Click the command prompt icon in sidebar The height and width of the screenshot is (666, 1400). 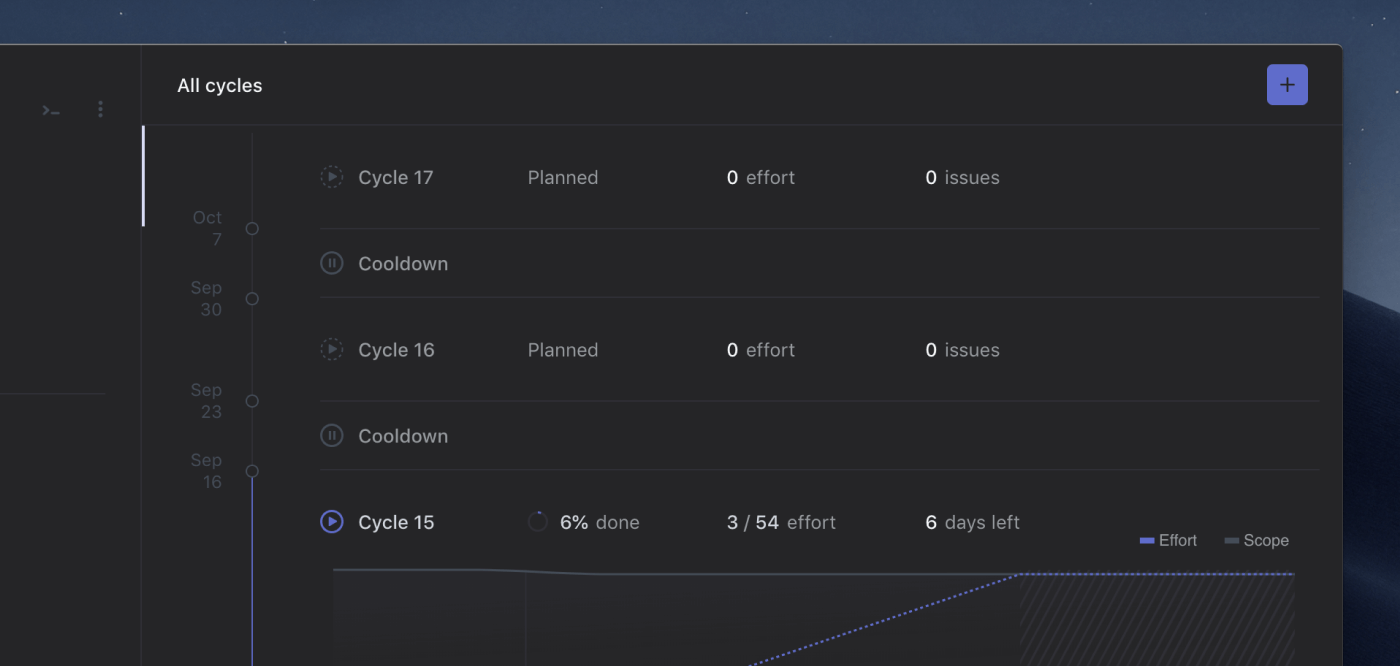point(51,110)
